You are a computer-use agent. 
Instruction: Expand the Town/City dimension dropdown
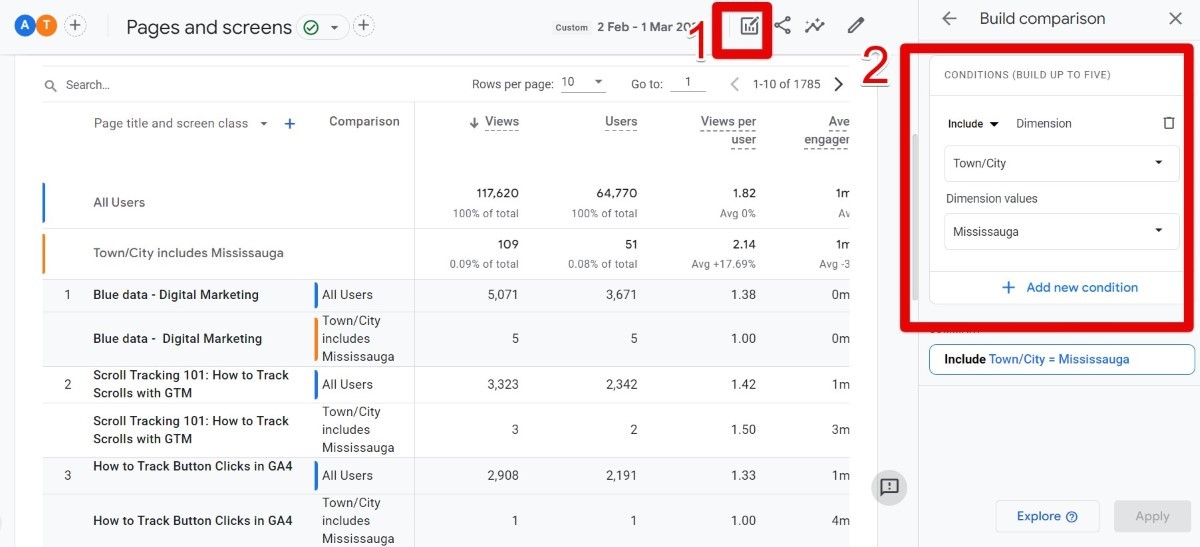(1062, 163)
